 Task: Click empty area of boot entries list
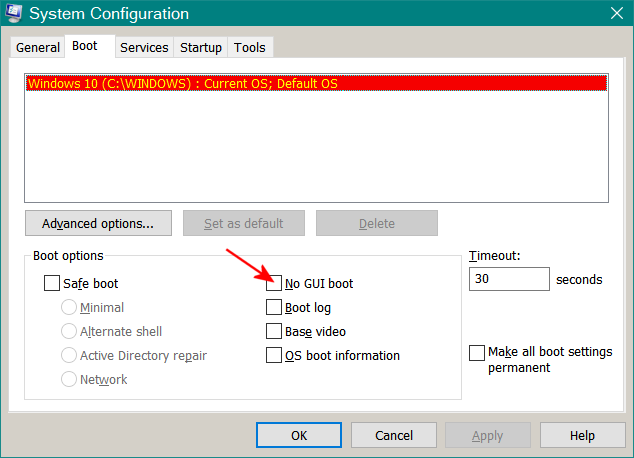tap(317, 148)
